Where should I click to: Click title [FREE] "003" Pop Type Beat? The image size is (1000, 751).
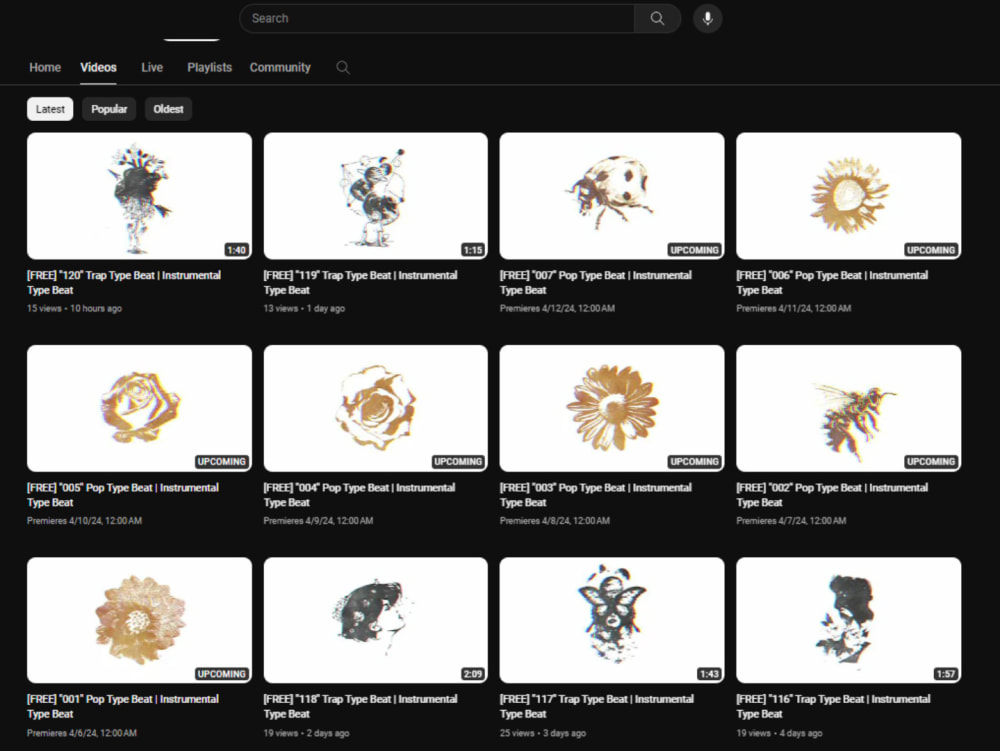[596, 495]
